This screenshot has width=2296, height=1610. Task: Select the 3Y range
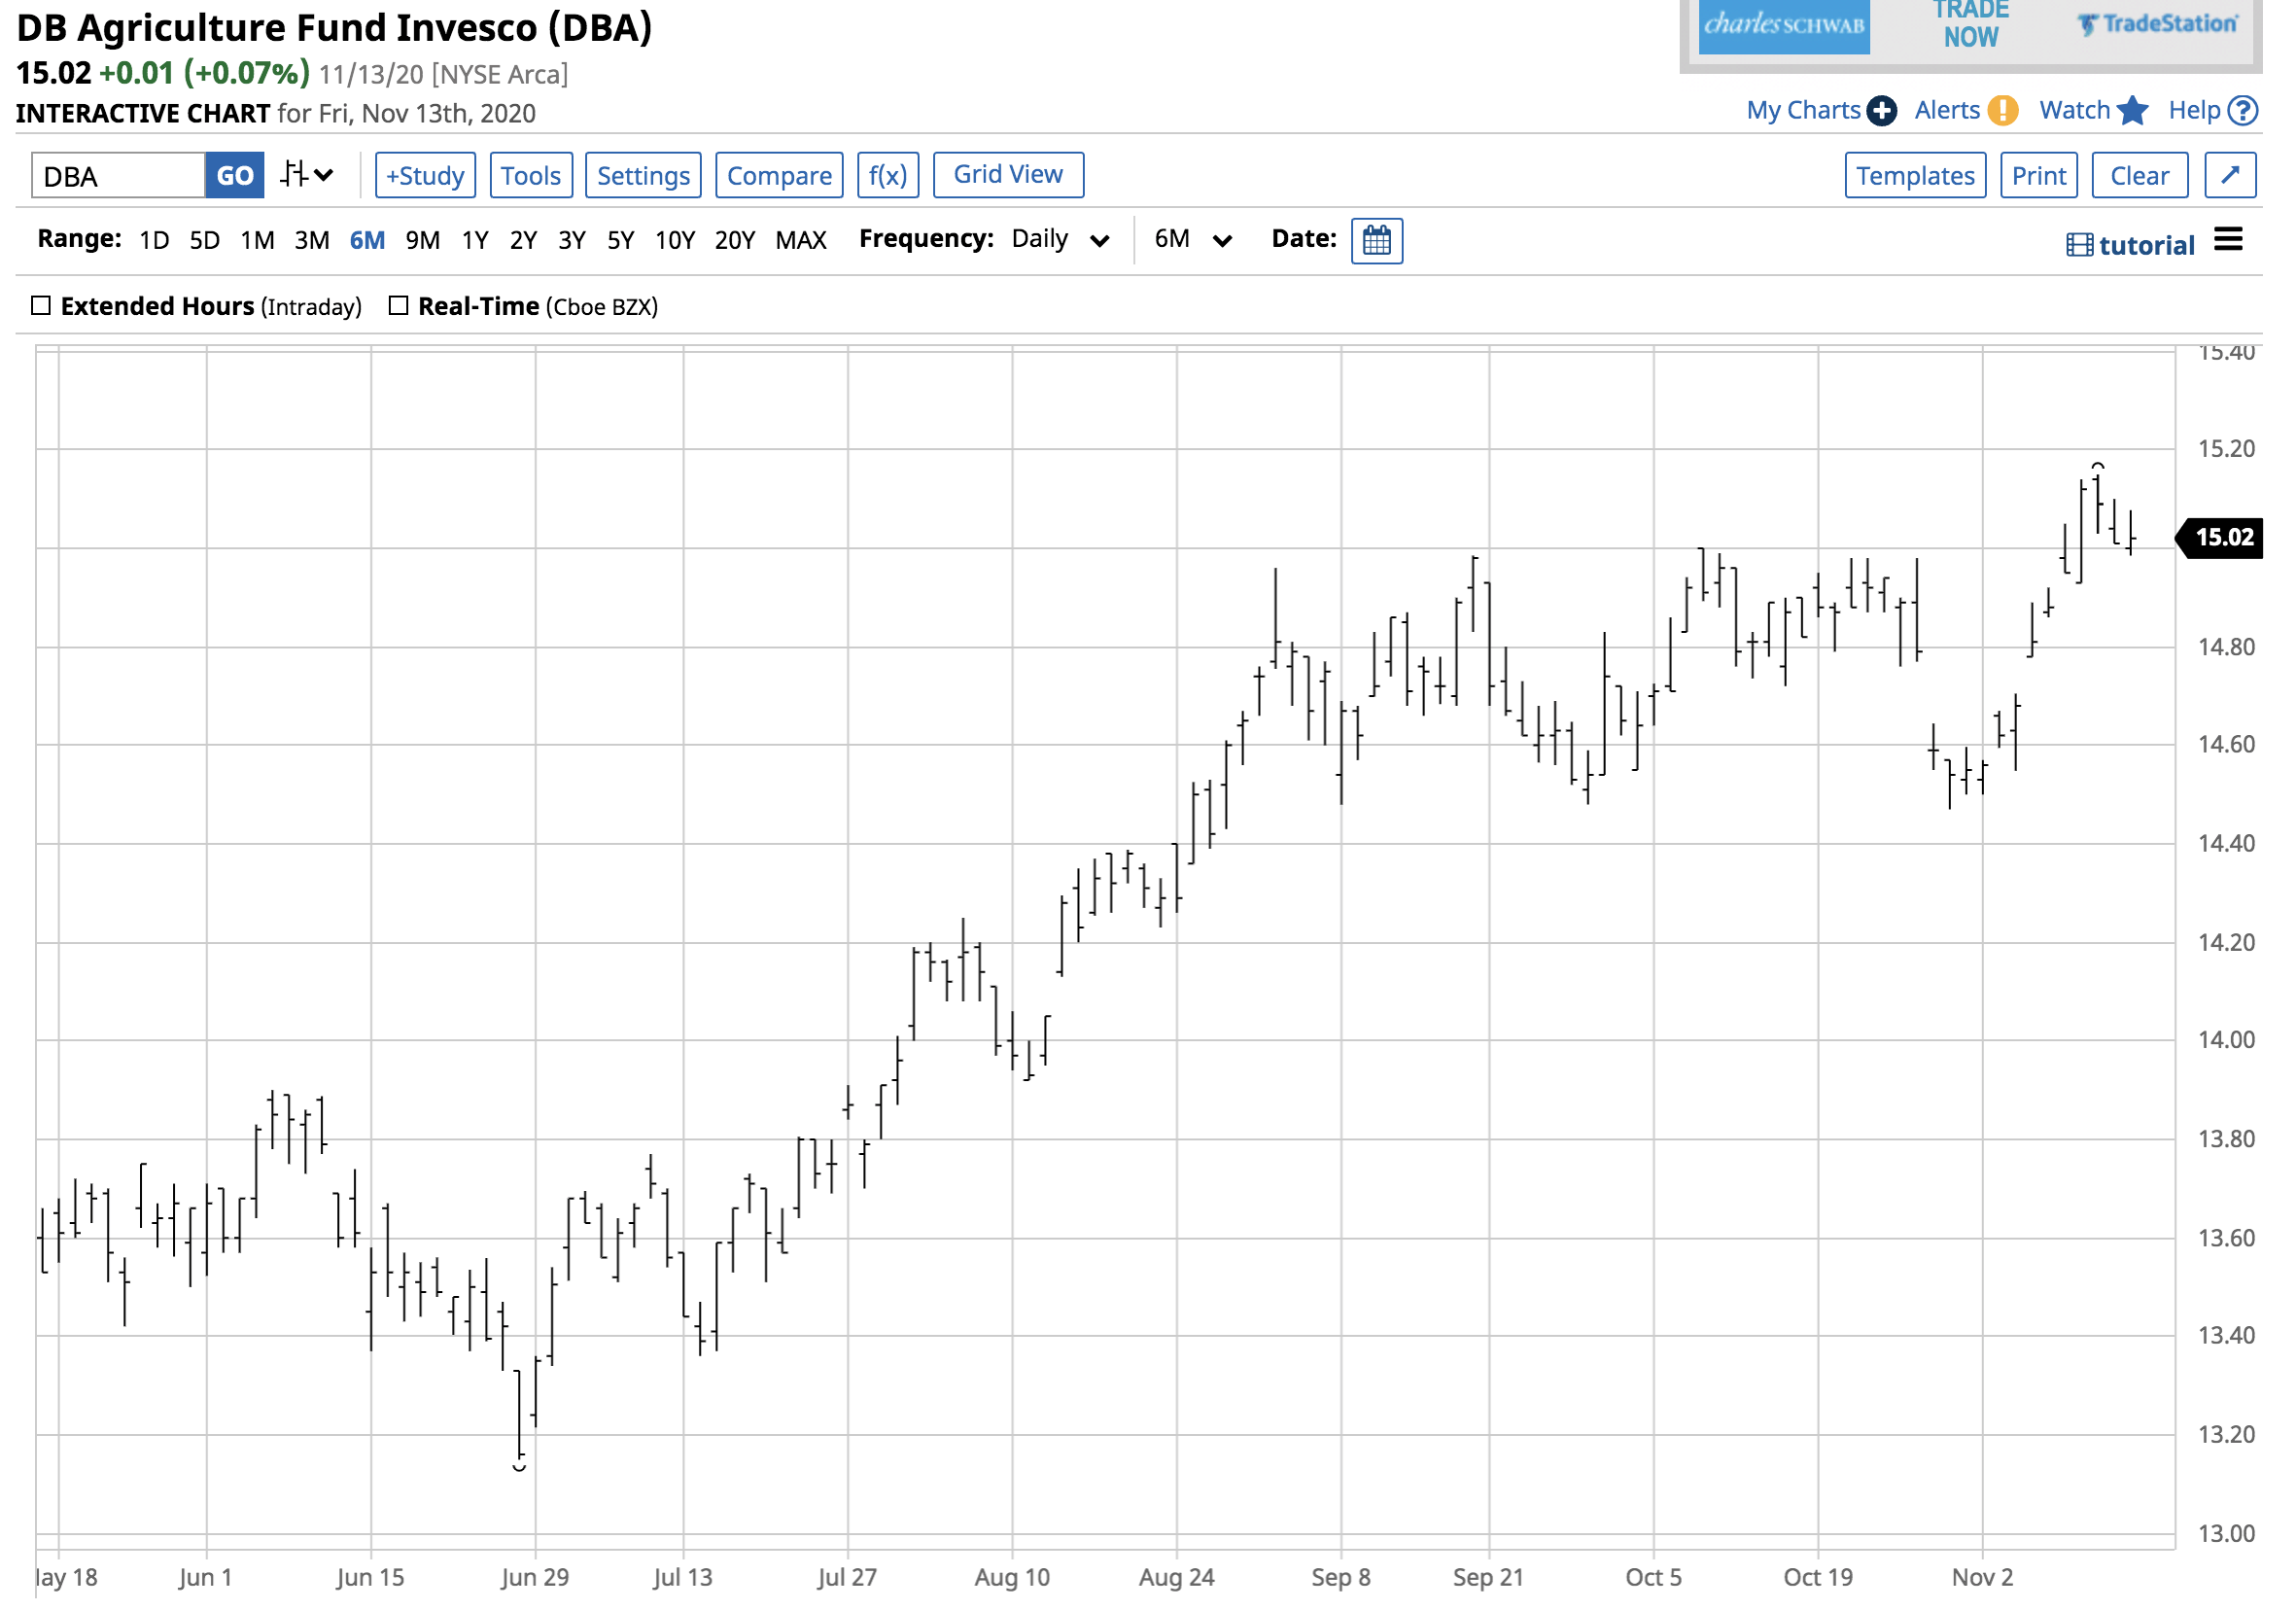pyautogui.click(x=572, y=240)
